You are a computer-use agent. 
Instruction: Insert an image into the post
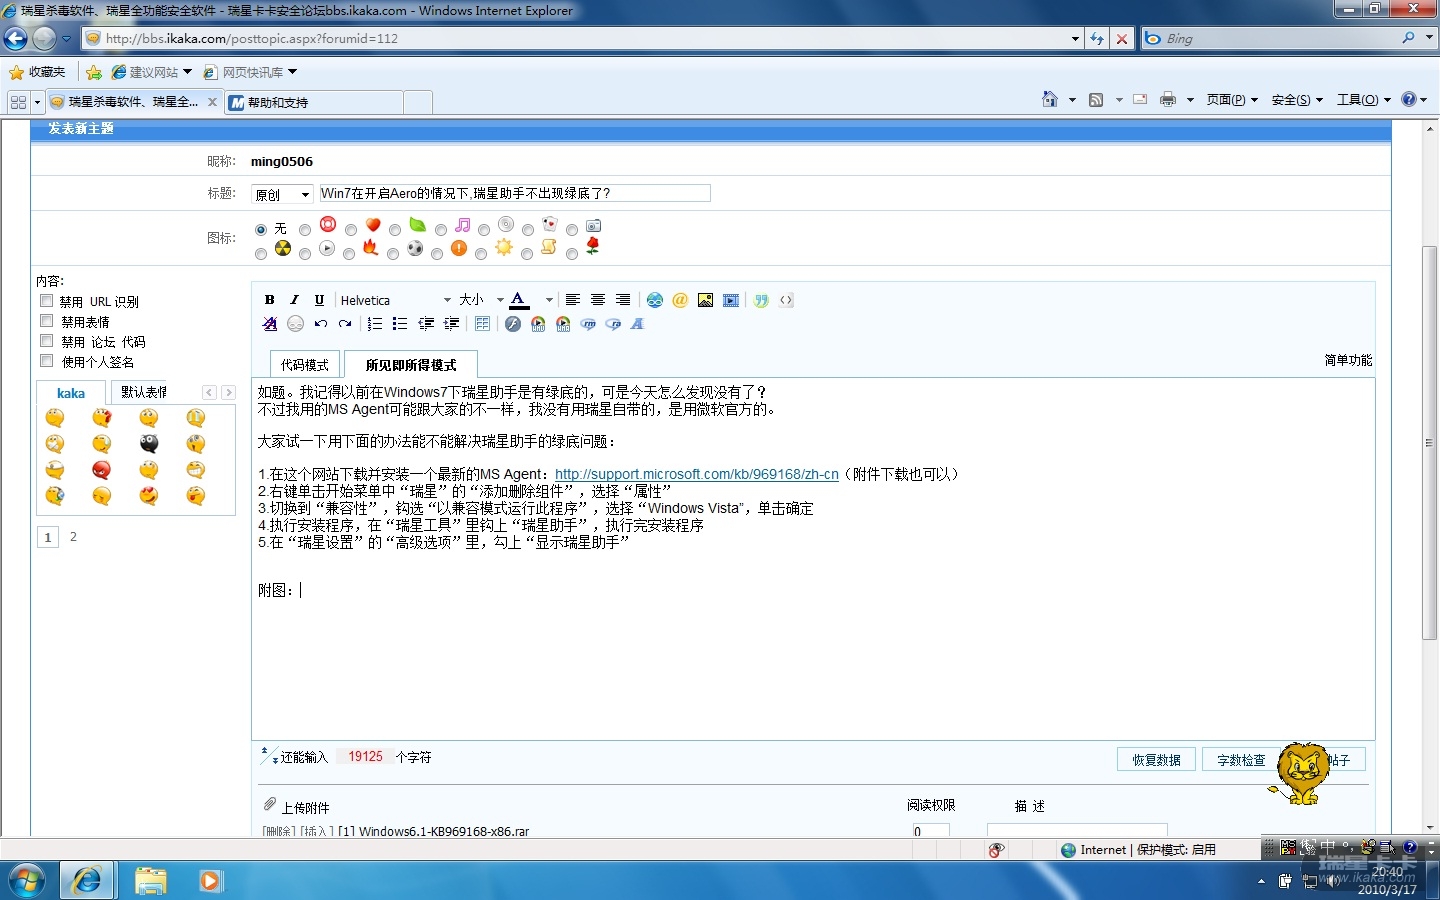click(x=706, y=300)
